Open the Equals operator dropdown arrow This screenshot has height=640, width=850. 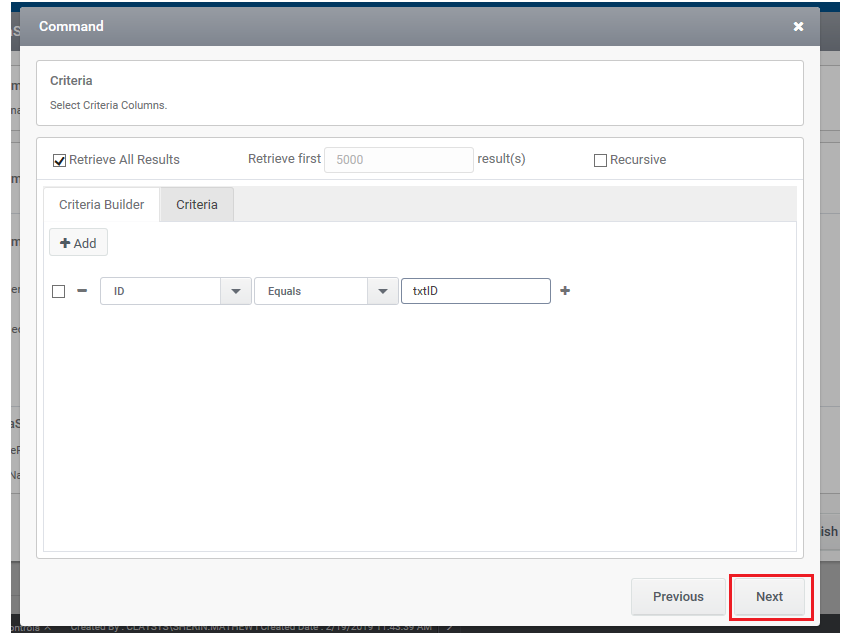pyautogui.click(x=383, y=291)
